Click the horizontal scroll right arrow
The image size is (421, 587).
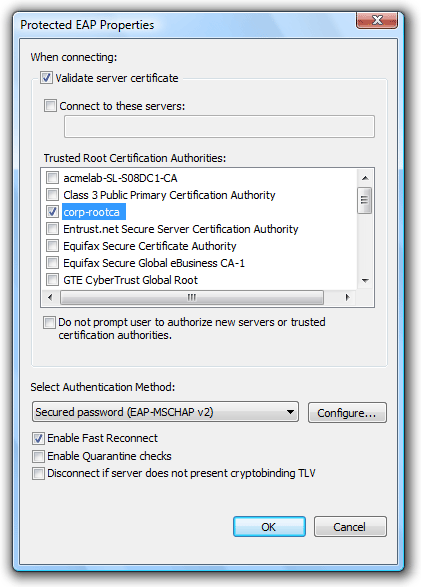348,297
